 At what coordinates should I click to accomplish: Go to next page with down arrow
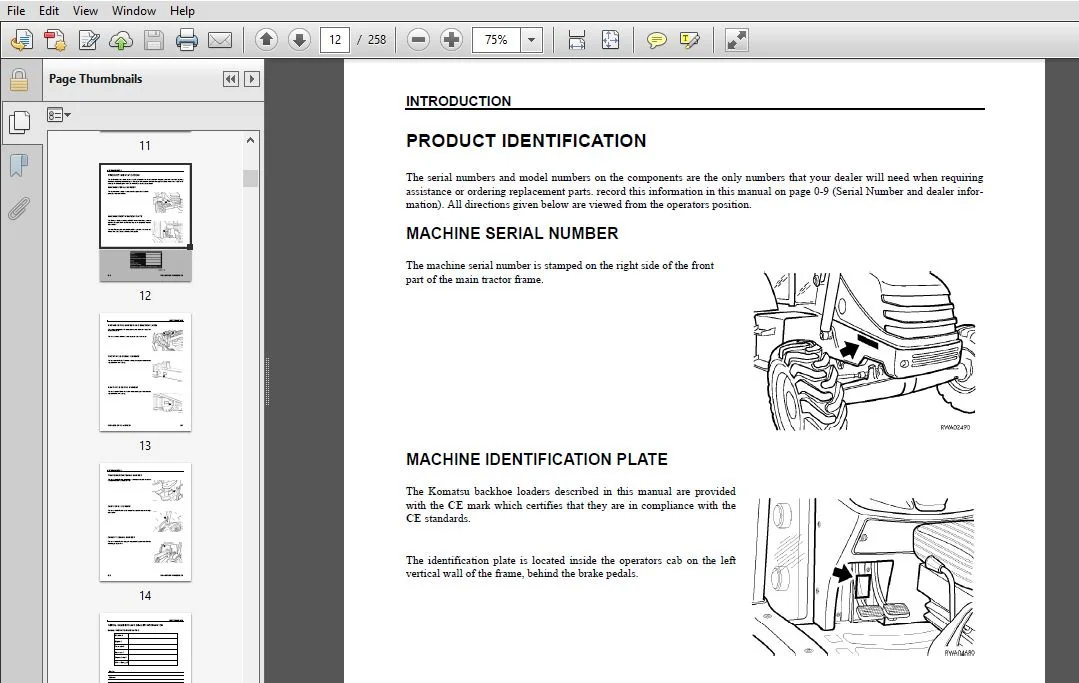[x=299, y=40]
